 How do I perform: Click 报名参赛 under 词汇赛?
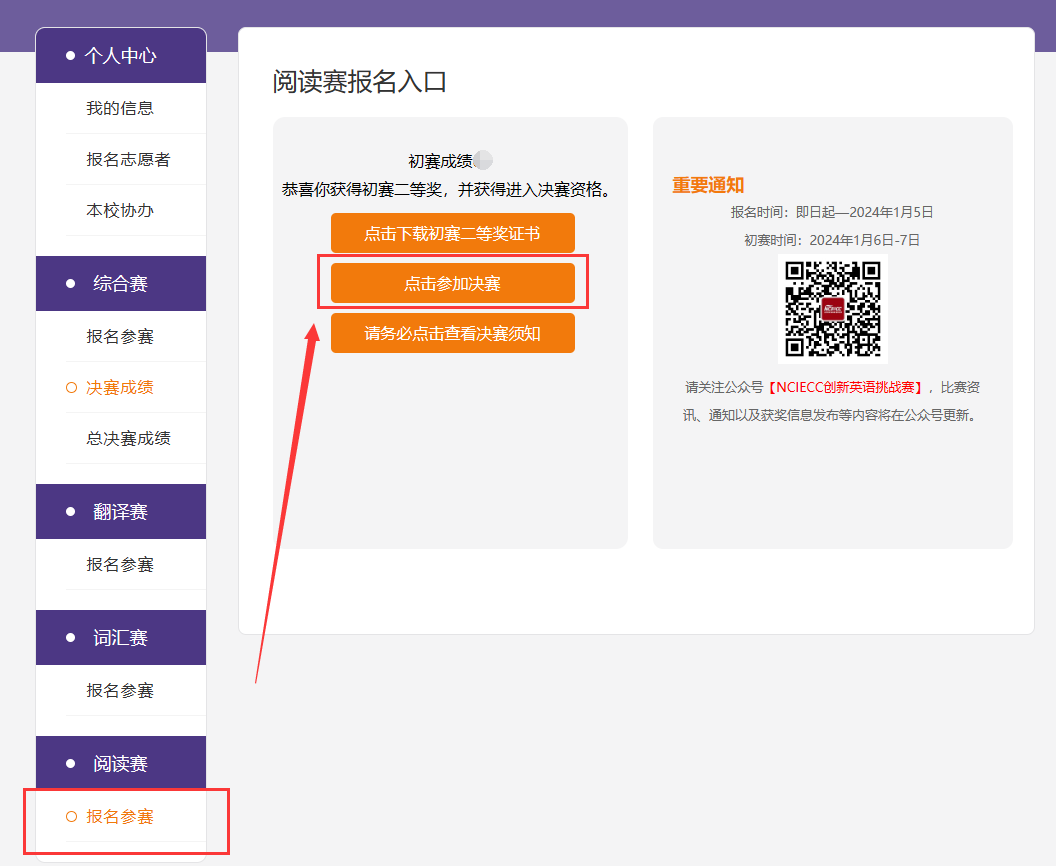tap(120, 691)
